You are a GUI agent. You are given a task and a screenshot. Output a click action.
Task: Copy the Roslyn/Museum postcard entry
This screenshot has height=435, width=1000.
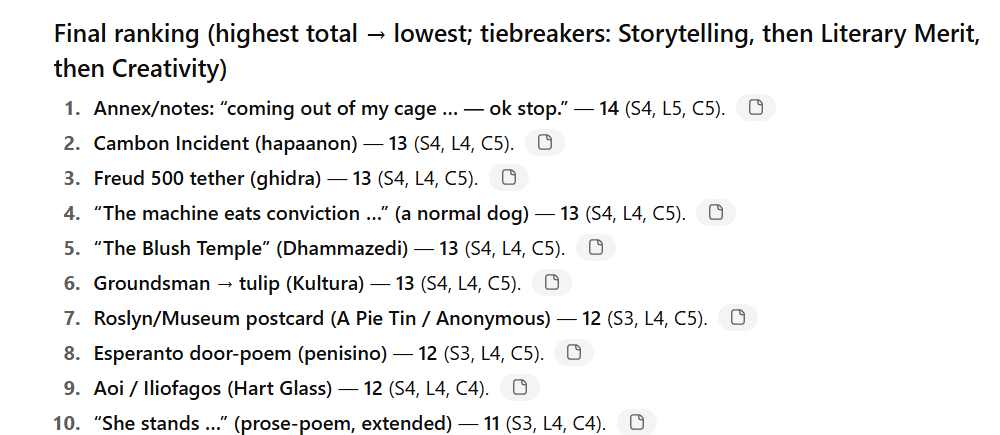click(x=738, y=318)
